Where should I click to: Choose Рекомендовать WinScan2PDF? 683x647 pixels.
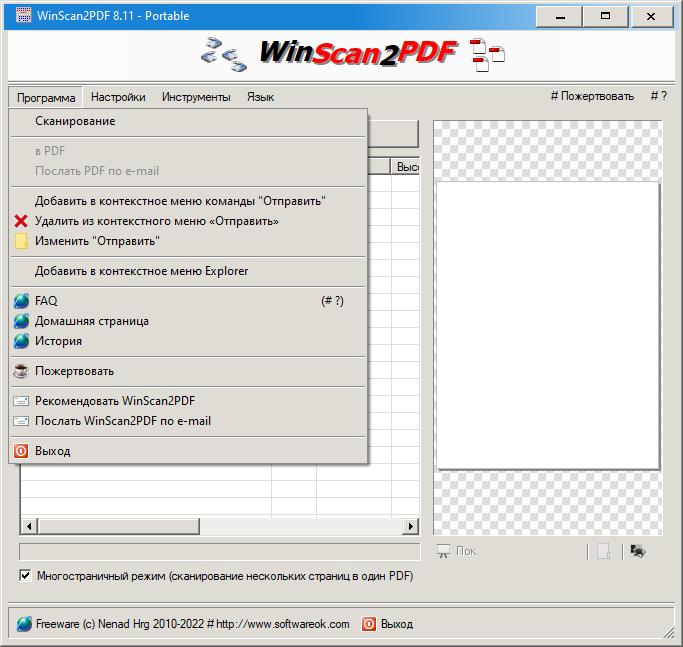pyautogui.click(x=188, y=401)
